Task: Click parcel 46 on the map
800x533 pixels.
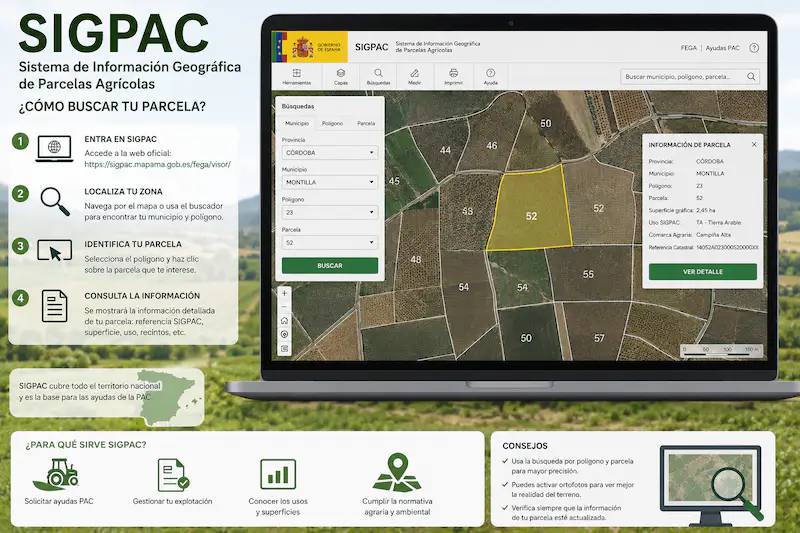Action: 491,145
